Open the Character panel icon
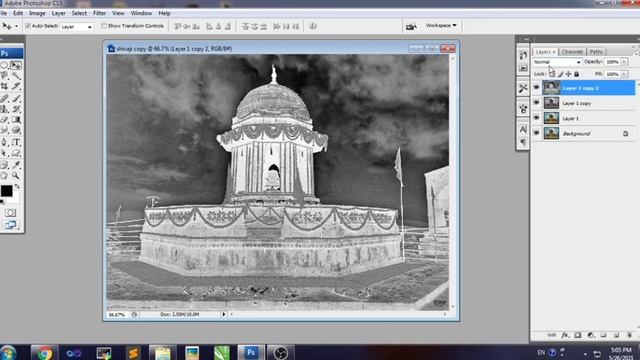Screen dimensions: 640x360 click(523, 130)
